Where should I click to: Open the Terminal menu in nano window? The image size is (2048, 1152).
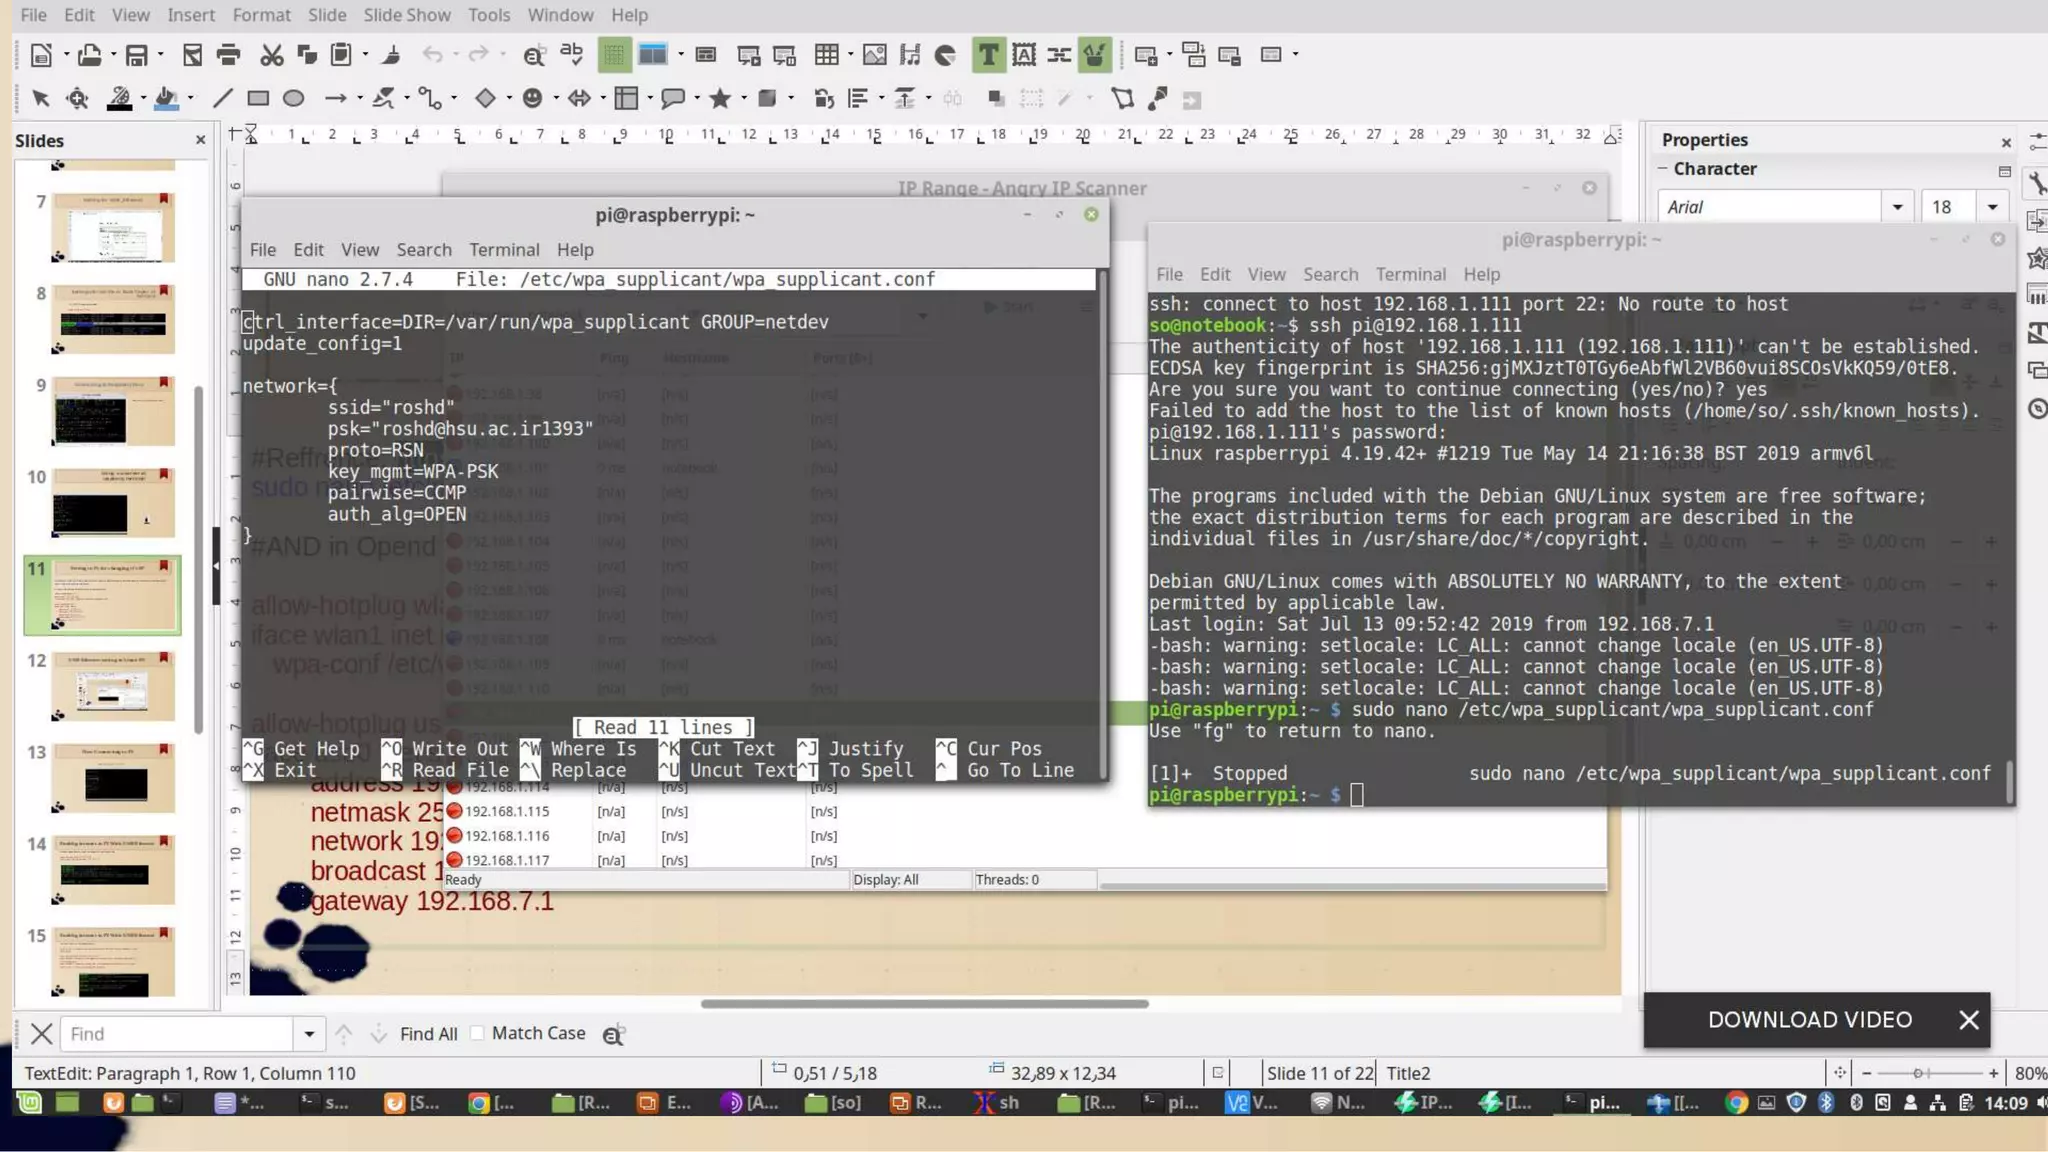(x=504, y=250)
